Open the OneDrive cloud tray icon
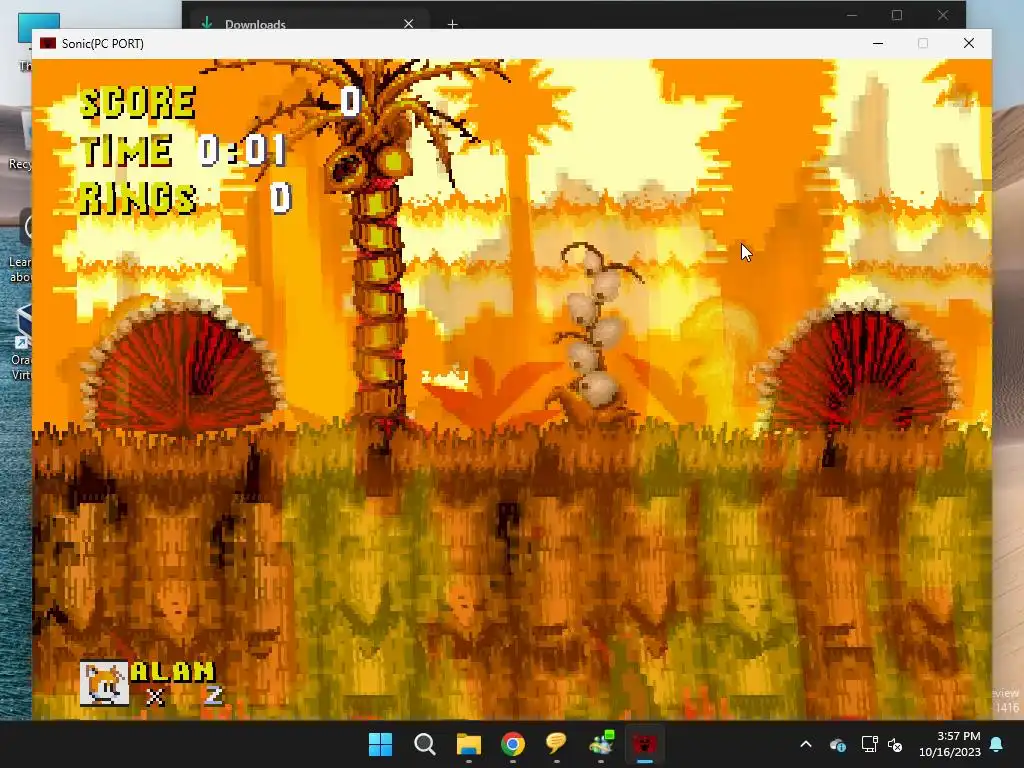1024x768 pixels. pyautogui.click(x=838, y=744)
